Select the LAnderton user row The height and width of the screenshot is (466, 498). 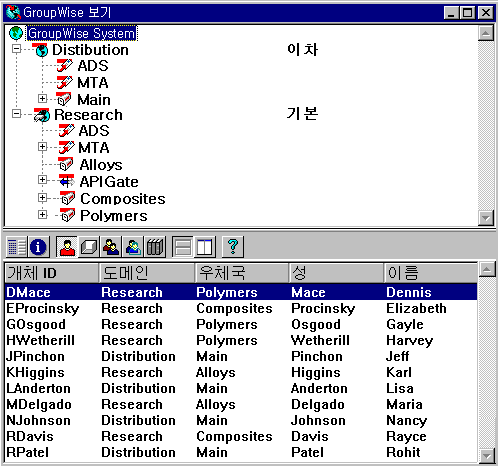[x=241, y=388]
